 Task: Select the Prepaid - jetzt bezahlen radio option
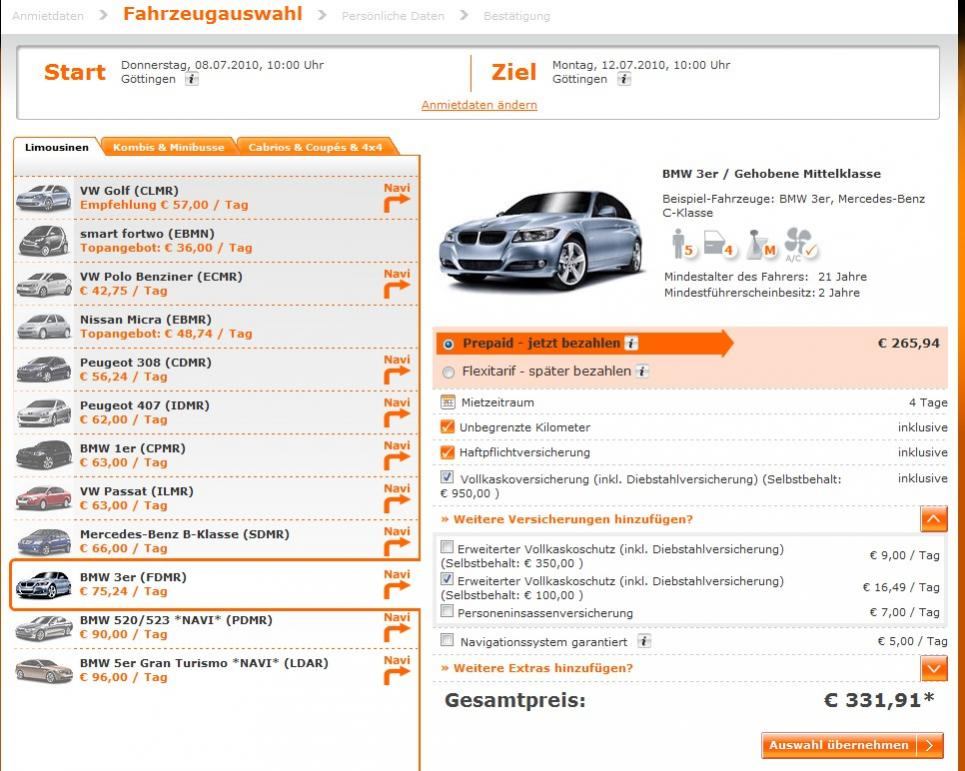[x=449, y=344]
